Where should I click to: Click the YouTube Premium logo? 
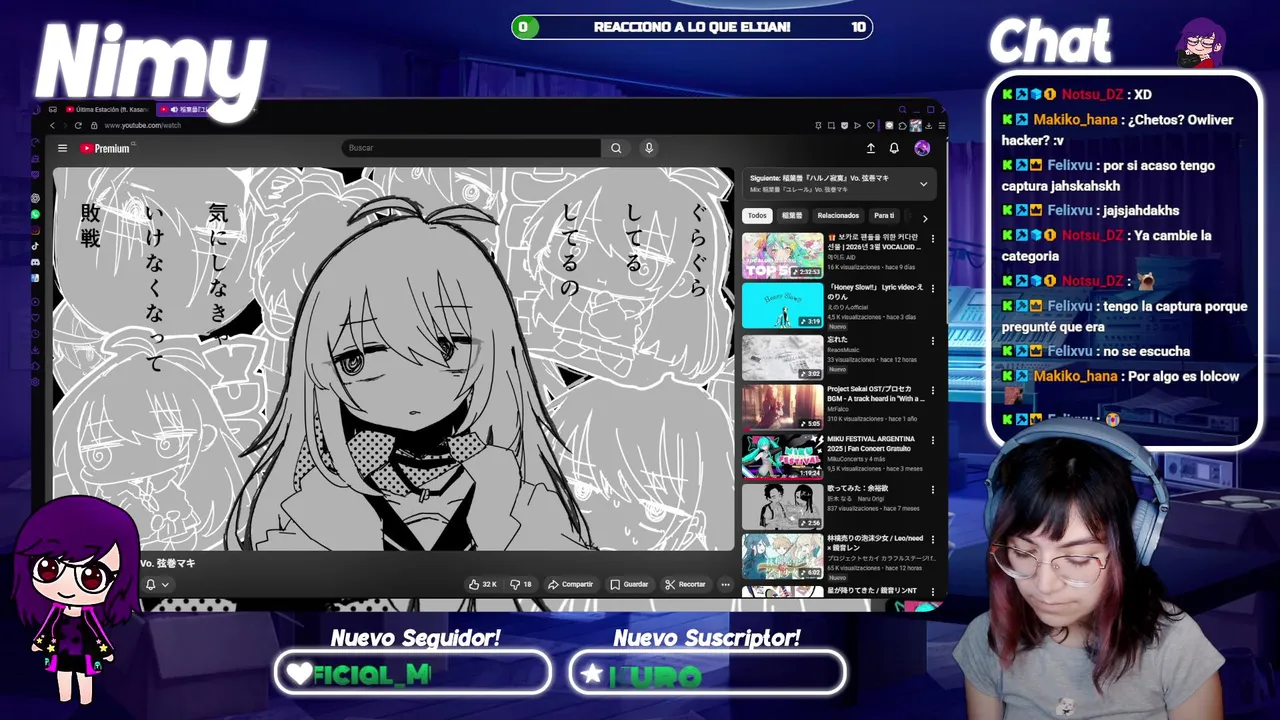click(x=106, y=148)
